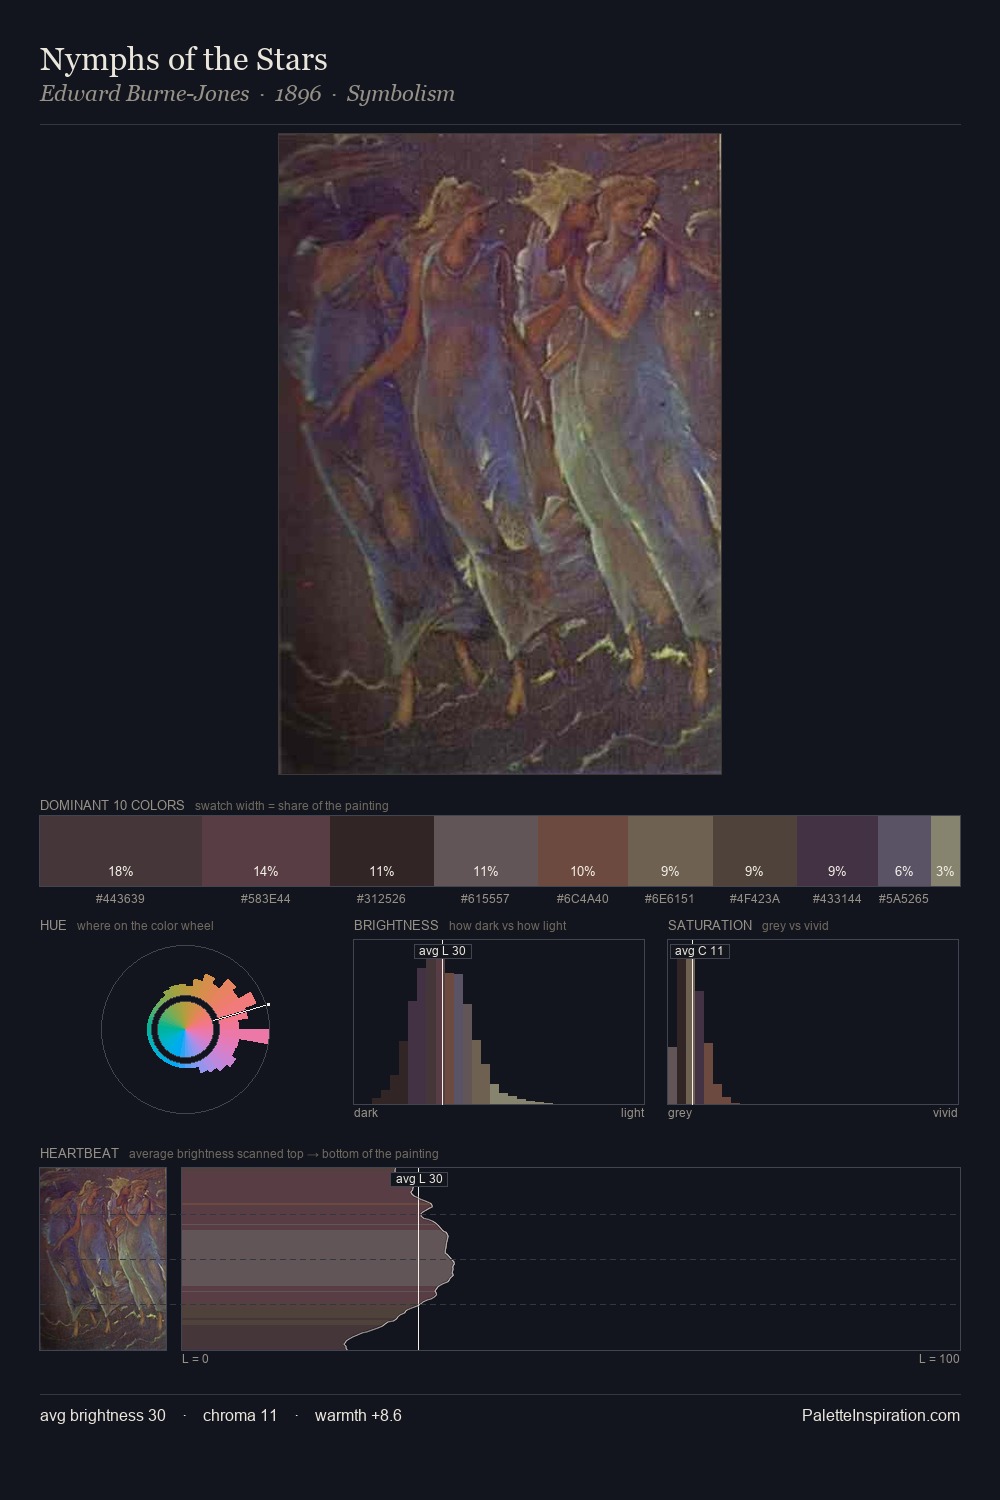Image resolution: width=1000 pixels, height=1500 pixels.
Task: Click the Edward Burne-Jones artist subtitle
Action: [145, 93]
